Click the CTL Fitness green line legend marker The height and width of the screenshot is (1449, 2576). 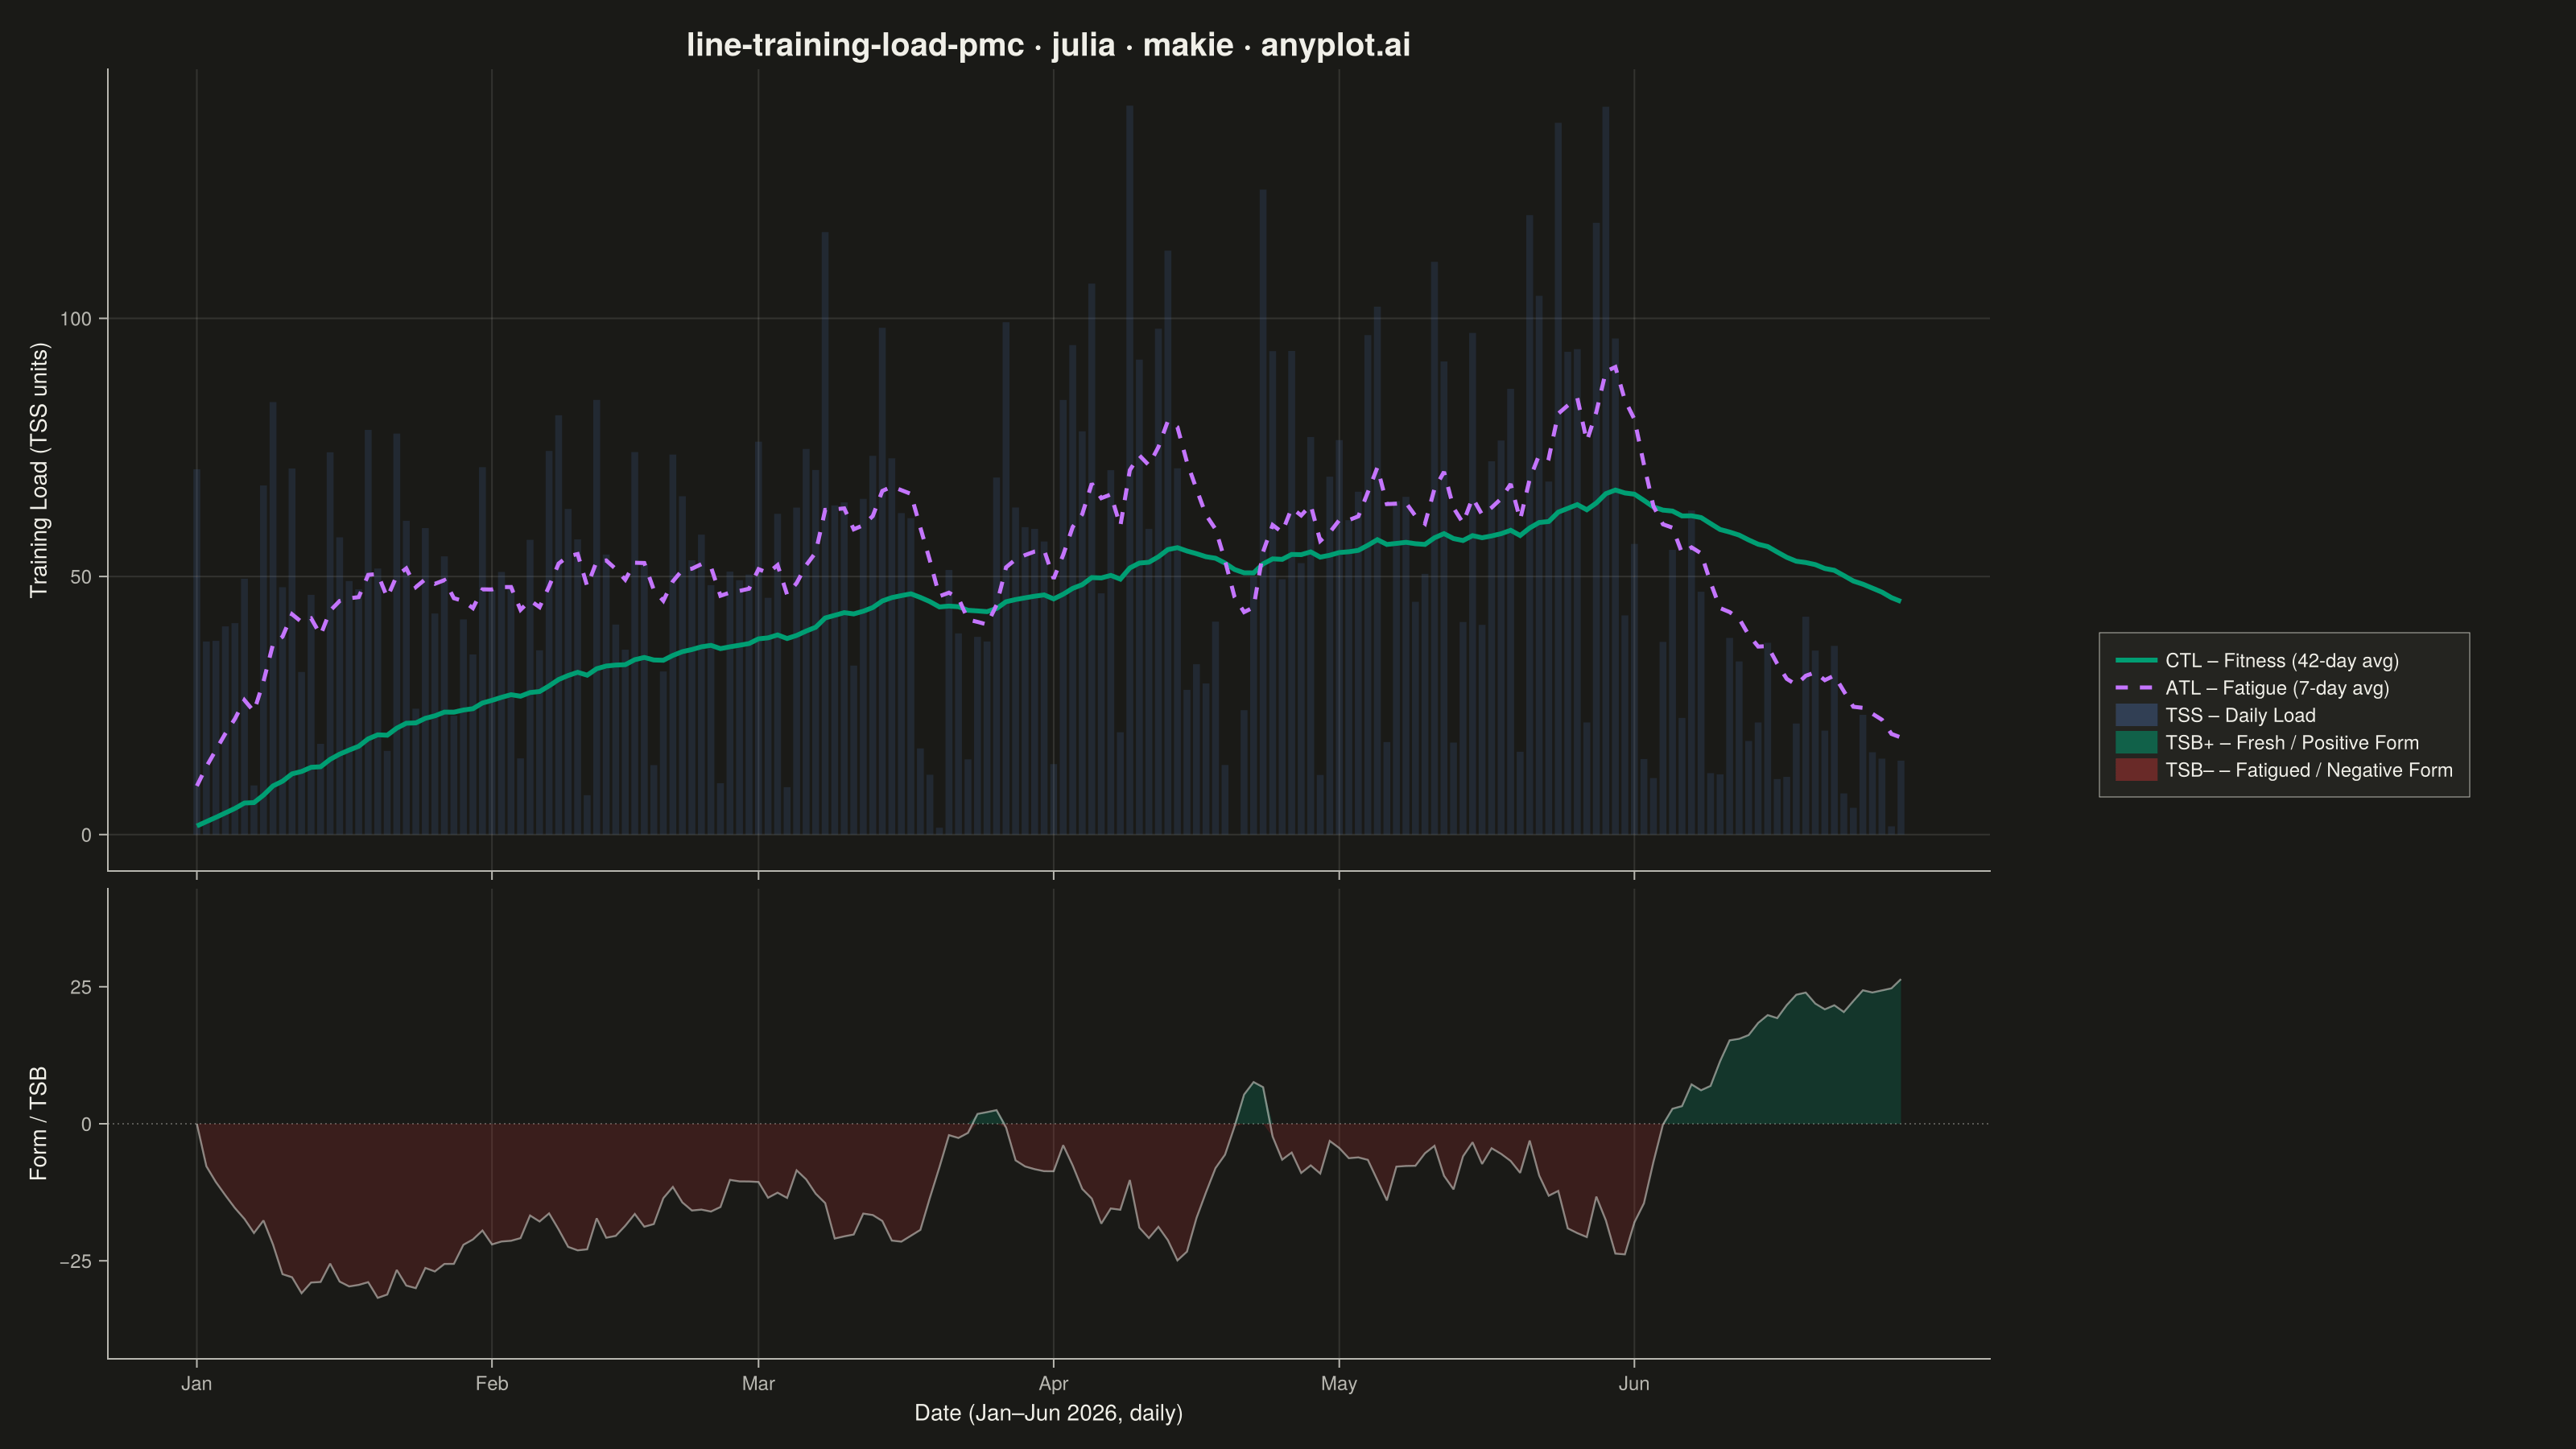point(2136,661)
